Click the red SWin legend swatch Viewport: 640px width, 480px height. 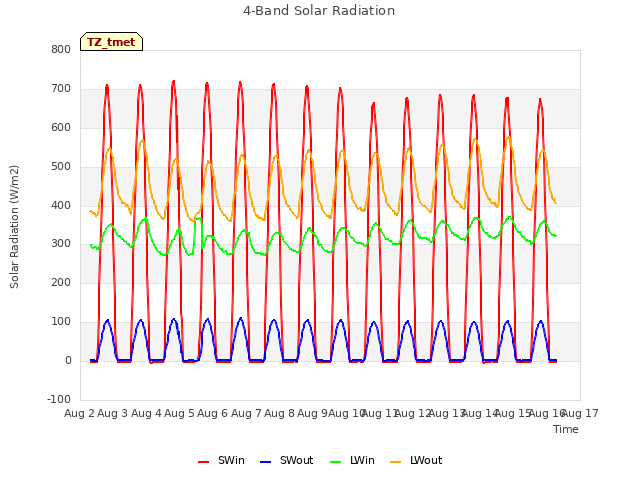pos(203,462)
